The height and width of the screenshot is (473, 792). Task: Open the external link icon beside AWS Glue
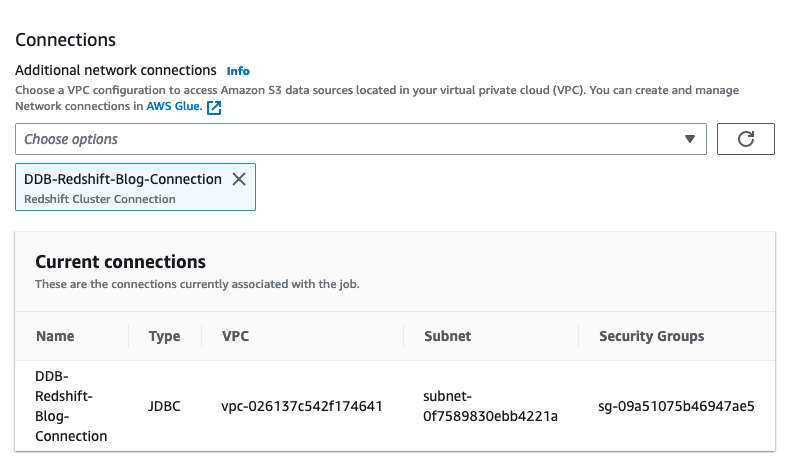pos(214,108)
